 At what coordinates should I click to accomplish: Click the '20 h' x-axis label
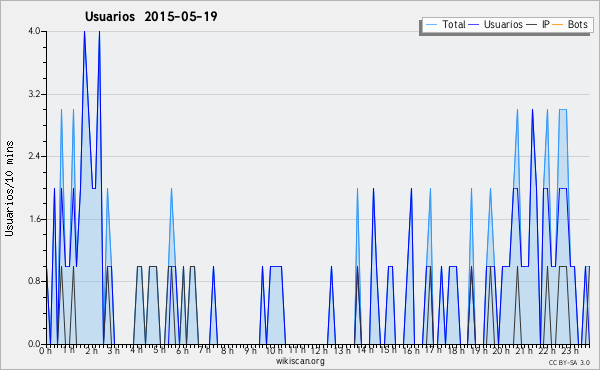[x=501, y=351]
